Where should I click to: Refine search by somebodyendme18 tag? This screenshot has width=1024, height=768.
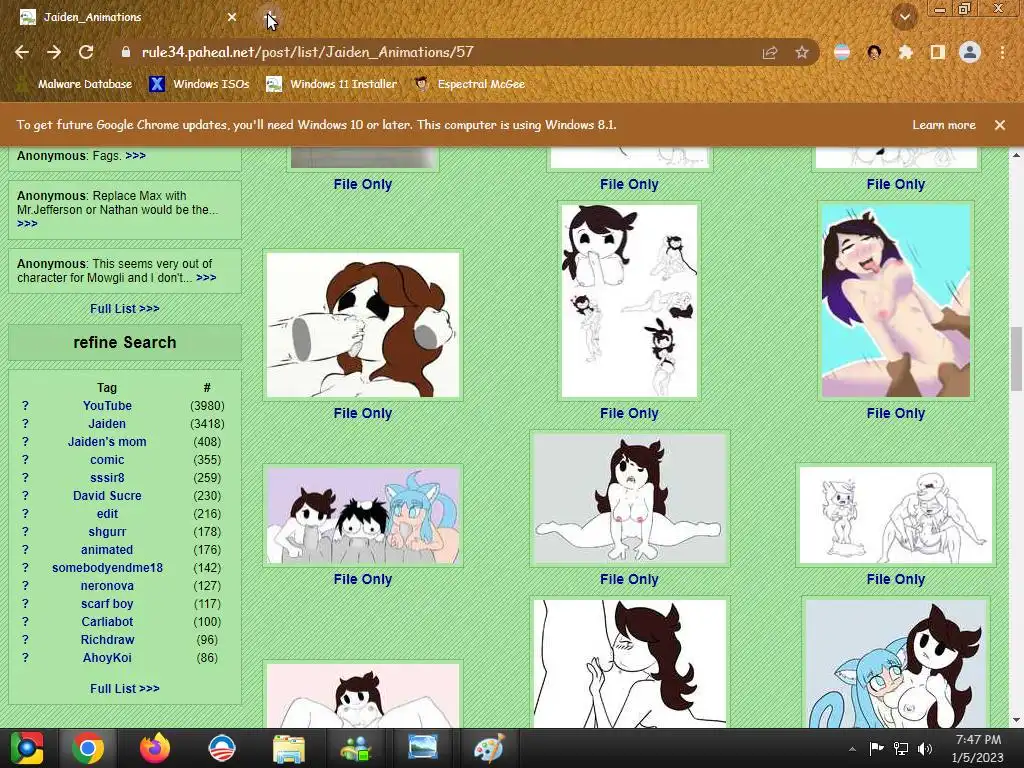[x=107, y=568]
